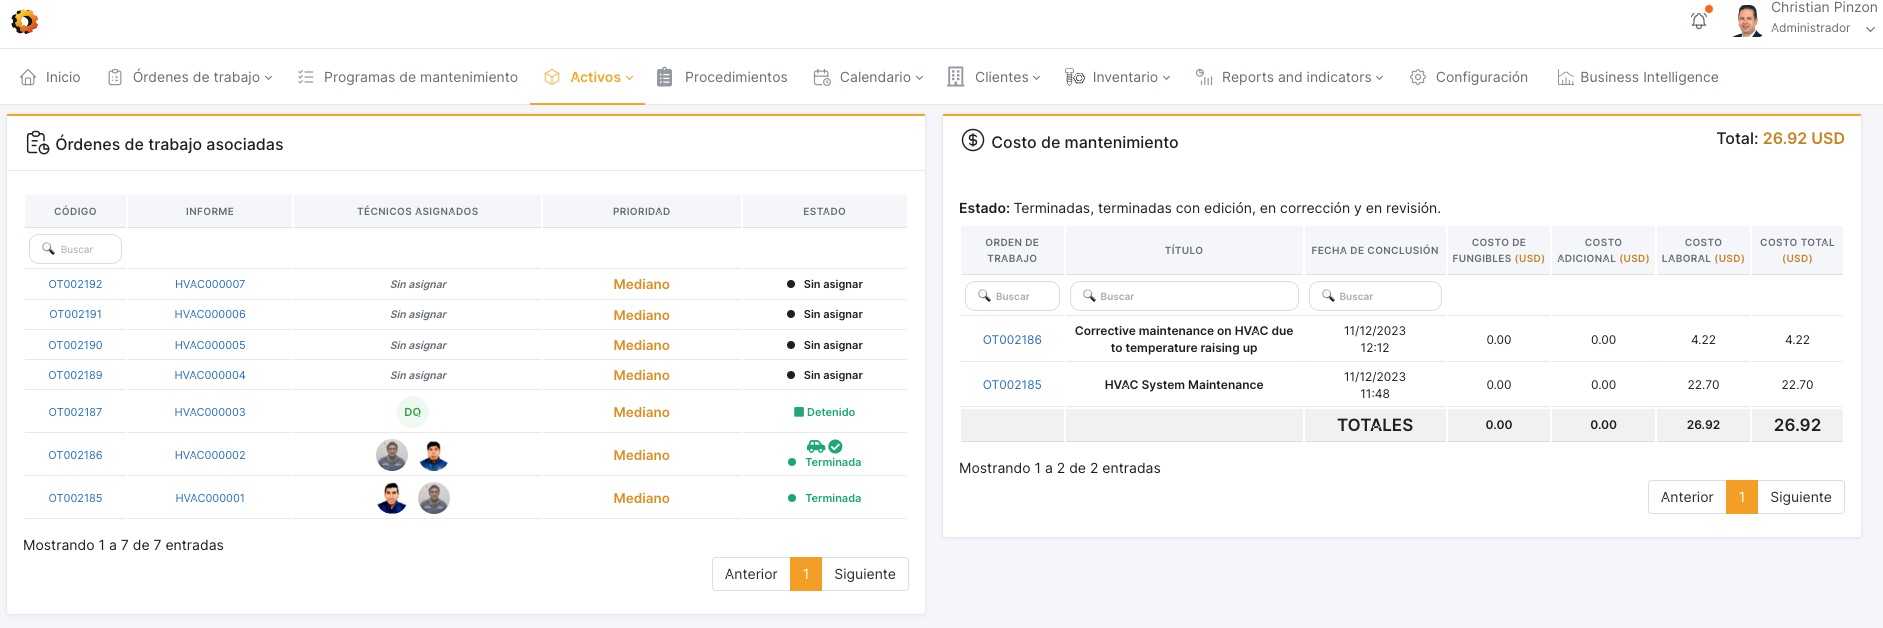Image resolution: width=1883 pixels, height=628 pixels.
Task: Click the associated work orders clipboard icon
Action: [37, 143]
